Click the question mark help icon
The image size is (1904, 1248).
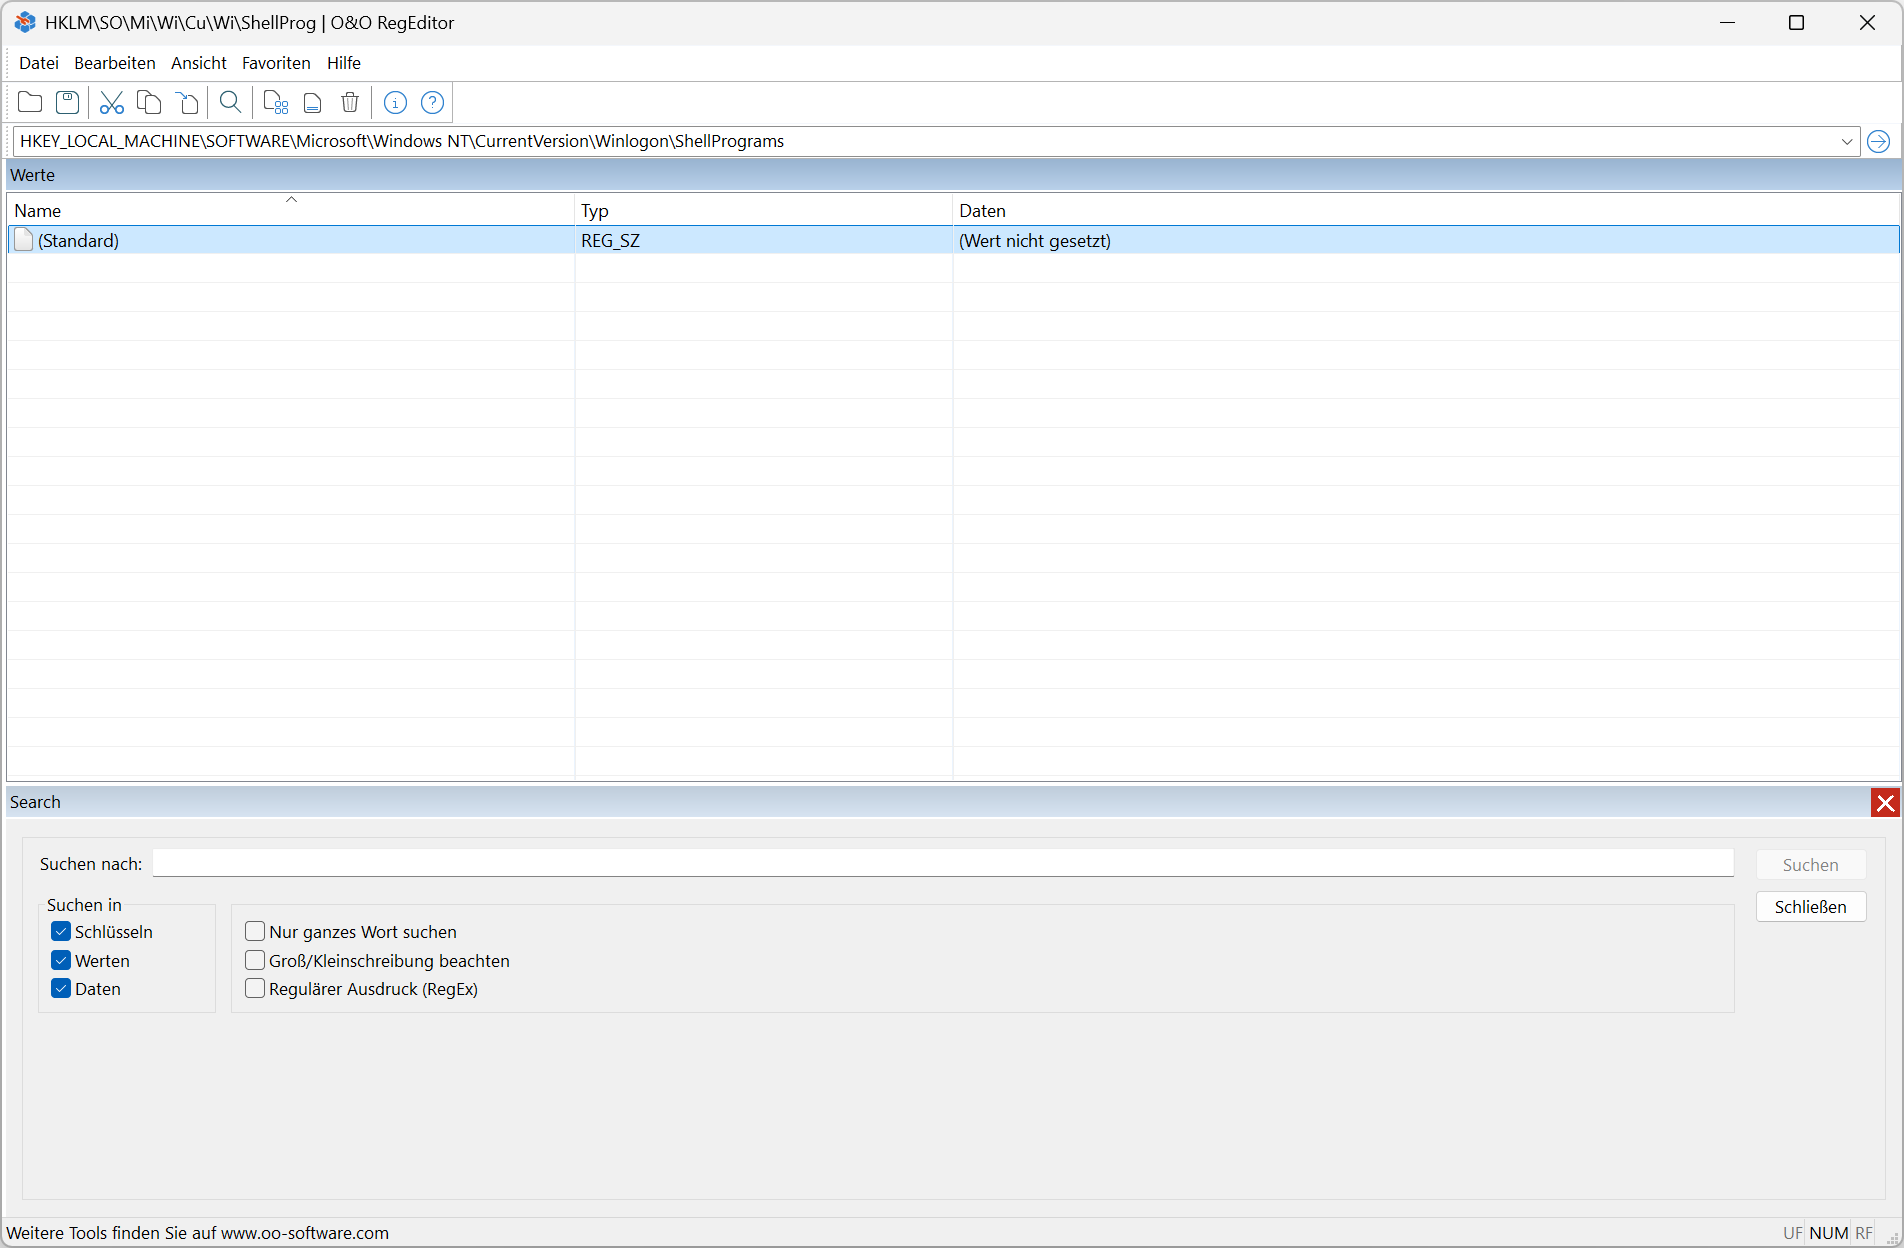(x=432, y=102)
